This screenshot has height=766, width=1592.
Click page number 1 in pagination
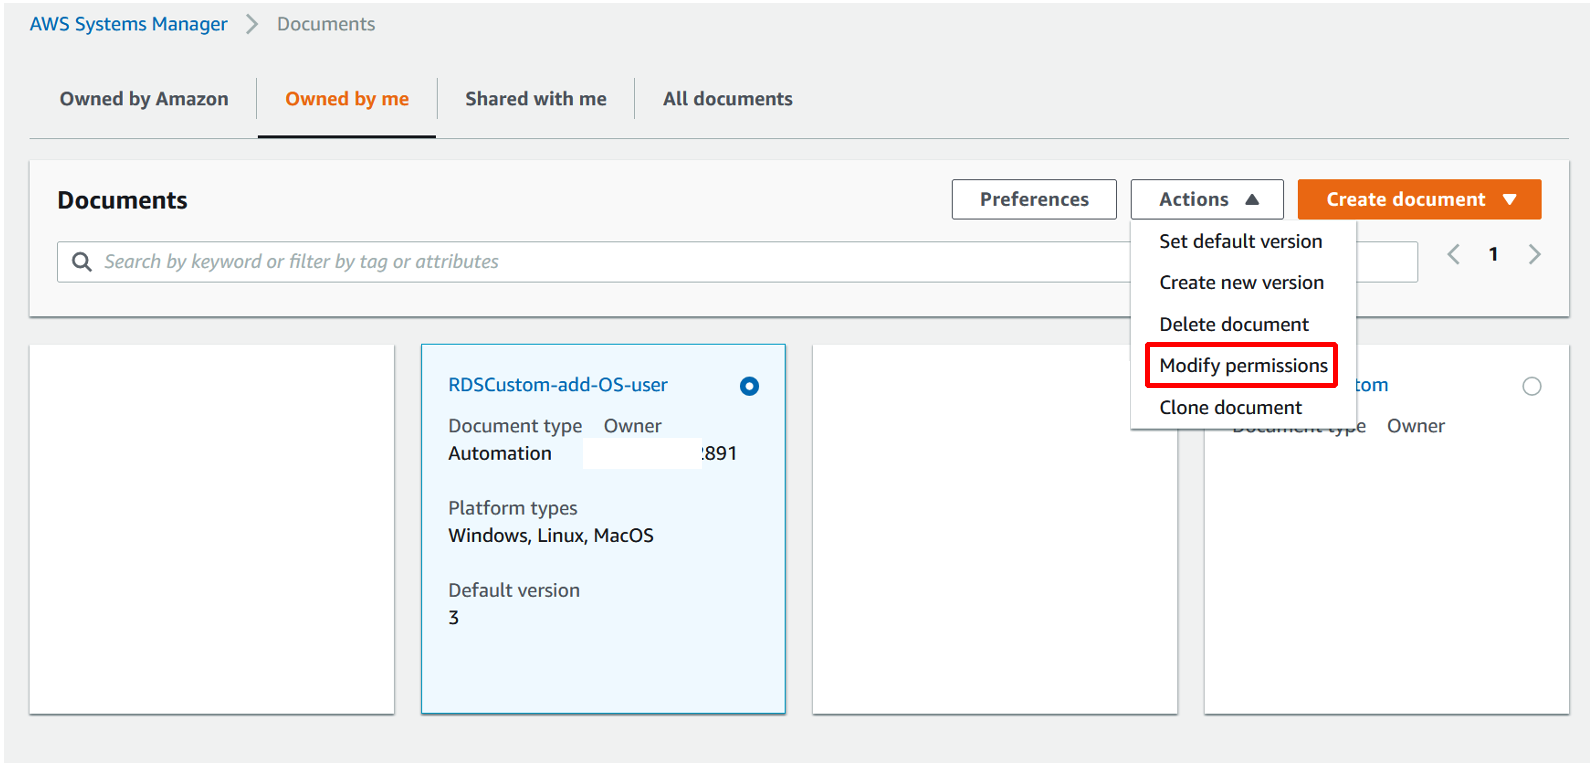point(1493,255)
